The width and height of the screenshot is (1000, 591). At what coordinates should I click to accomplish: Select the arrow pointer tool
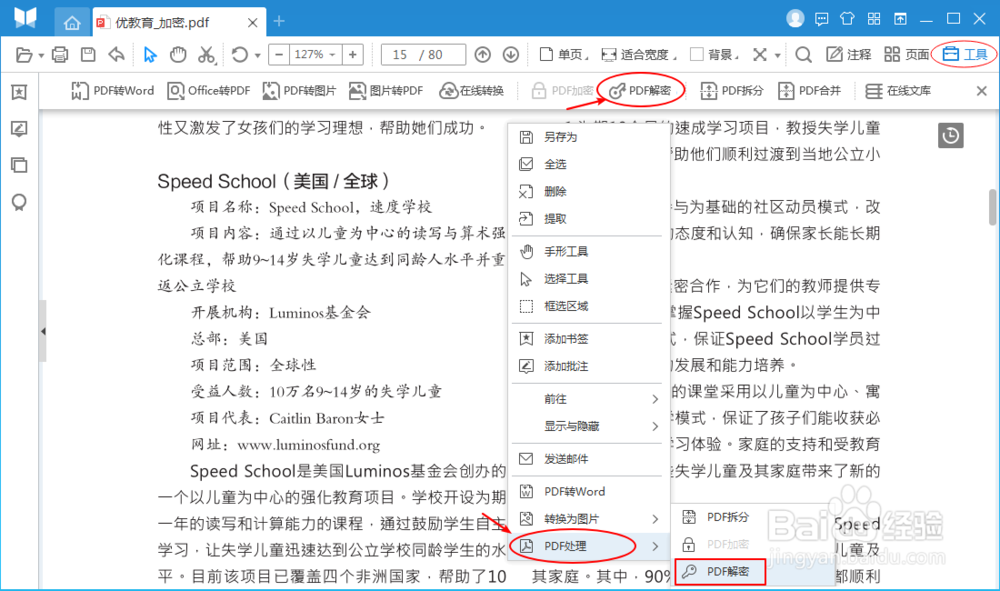point(150,55)
